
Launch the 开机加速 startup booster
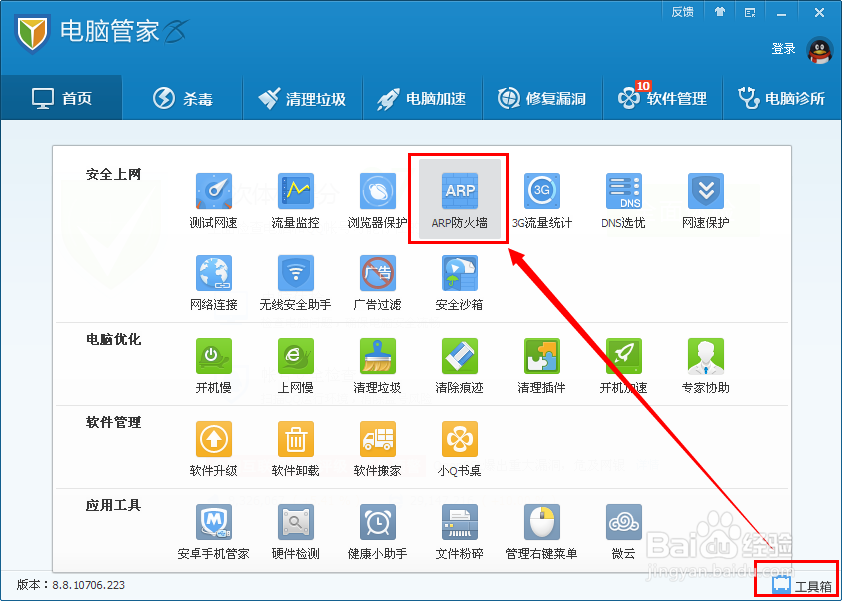click(622, 361)
